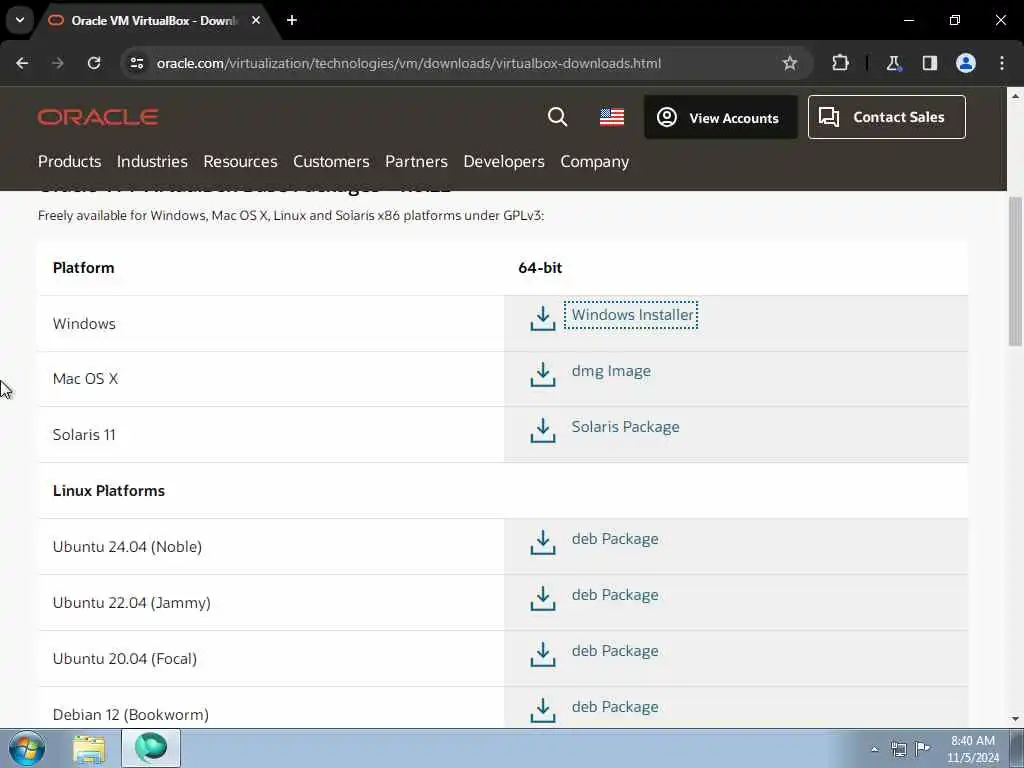Open the Windows Start button

(x=27, y=748)
